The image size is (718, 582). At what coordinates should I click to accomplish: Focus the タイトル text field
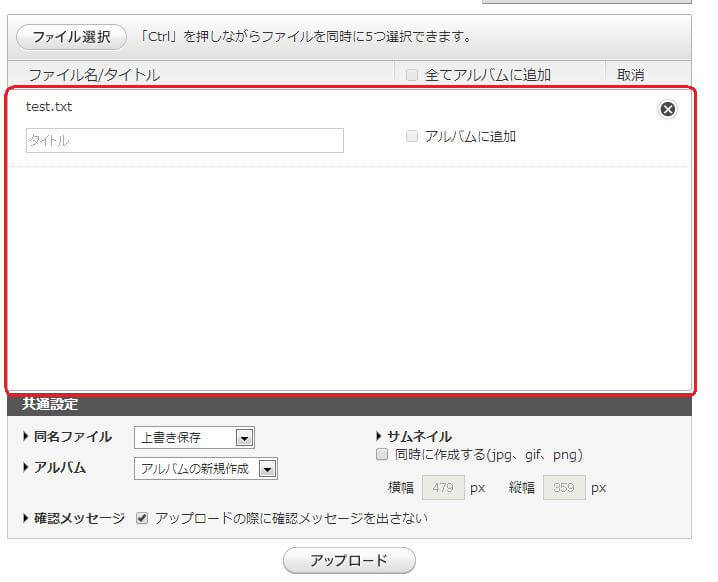pos(184,141)
